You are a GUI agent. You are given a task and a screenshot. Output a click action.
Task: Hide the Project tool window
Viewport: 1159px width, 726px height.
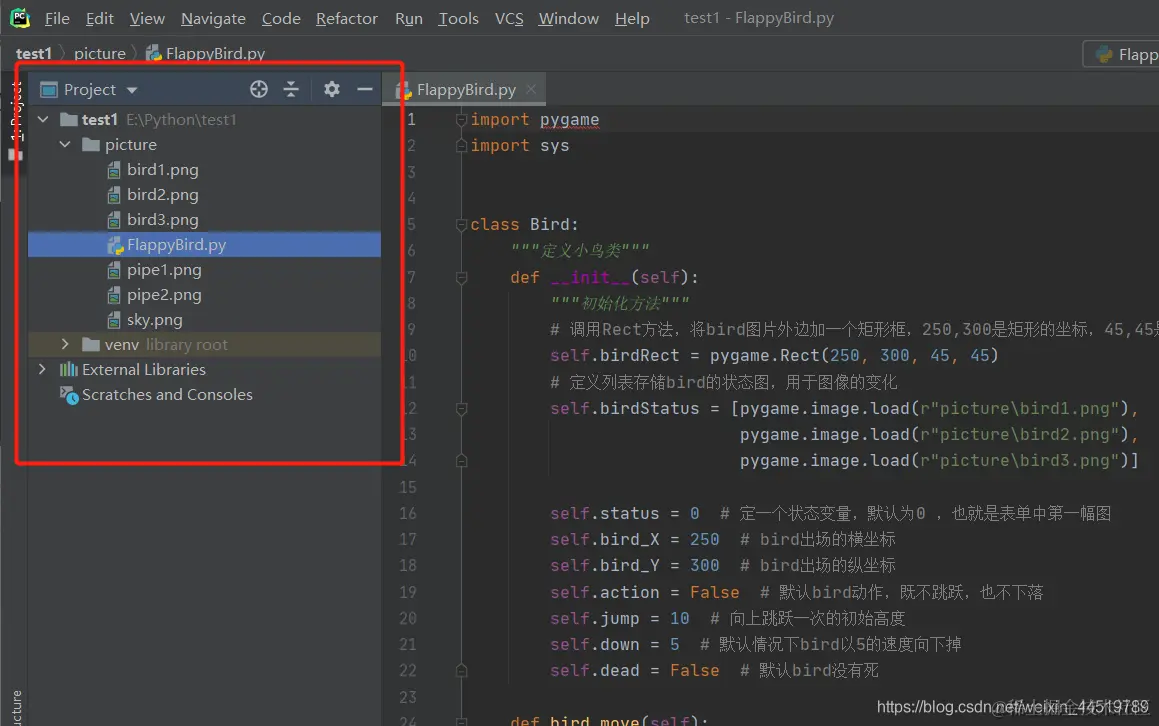click(364, 89)
